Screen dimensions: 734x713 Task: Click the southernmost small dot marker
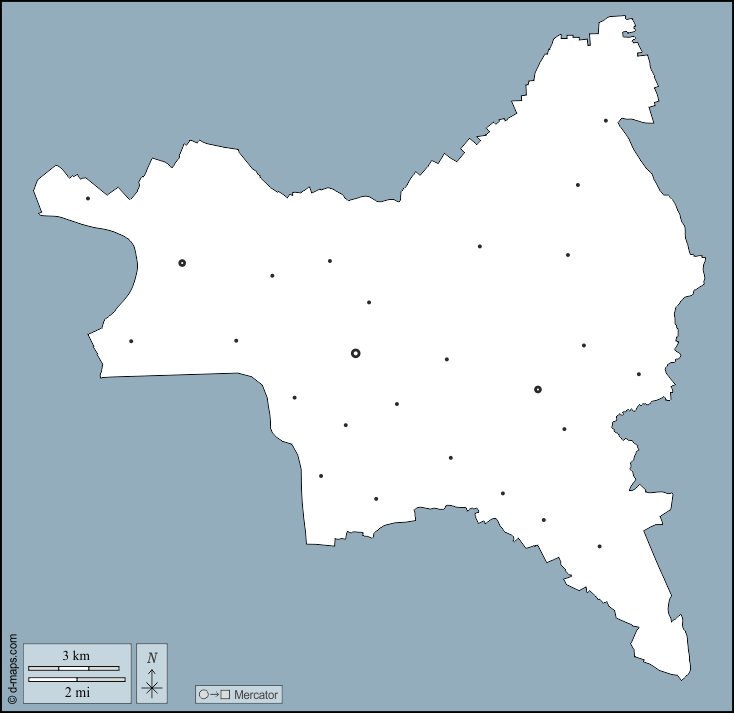(x=599, y=546)
